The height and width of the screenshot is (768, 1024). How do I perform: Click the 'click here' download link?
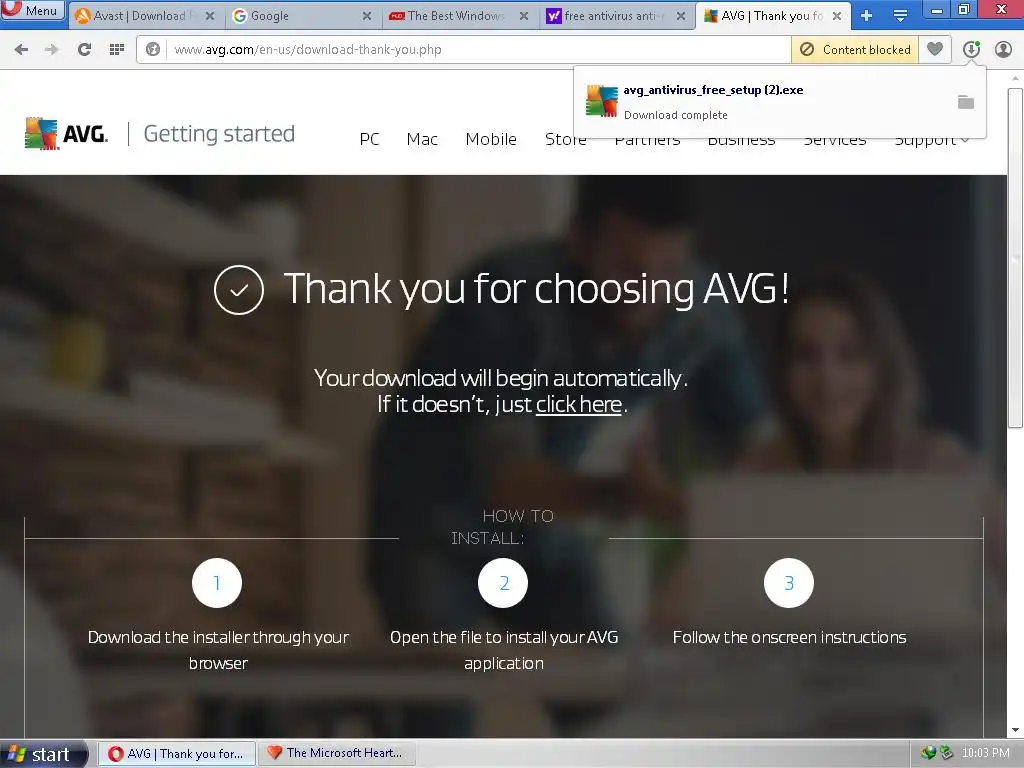point(579,404)
